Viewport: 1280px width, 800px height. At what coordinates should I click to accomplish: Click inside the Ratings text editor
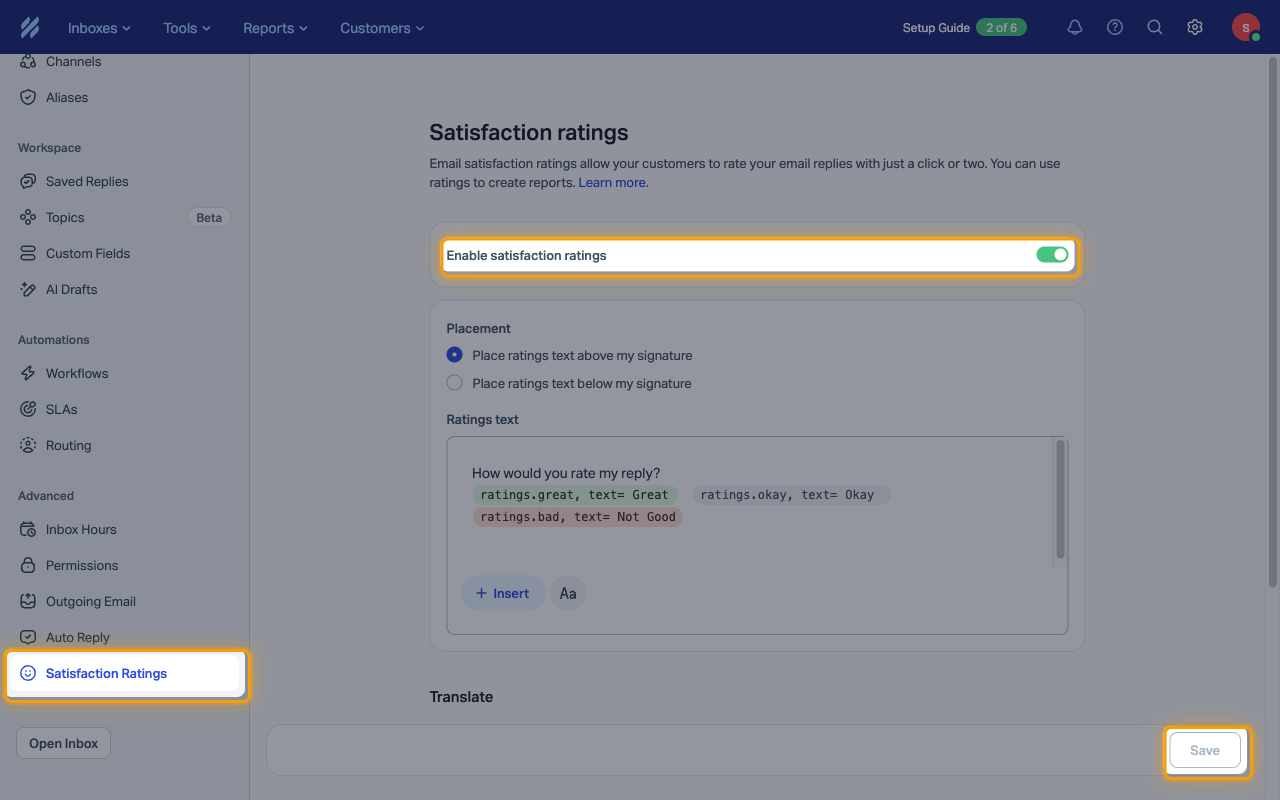[757, 535]
